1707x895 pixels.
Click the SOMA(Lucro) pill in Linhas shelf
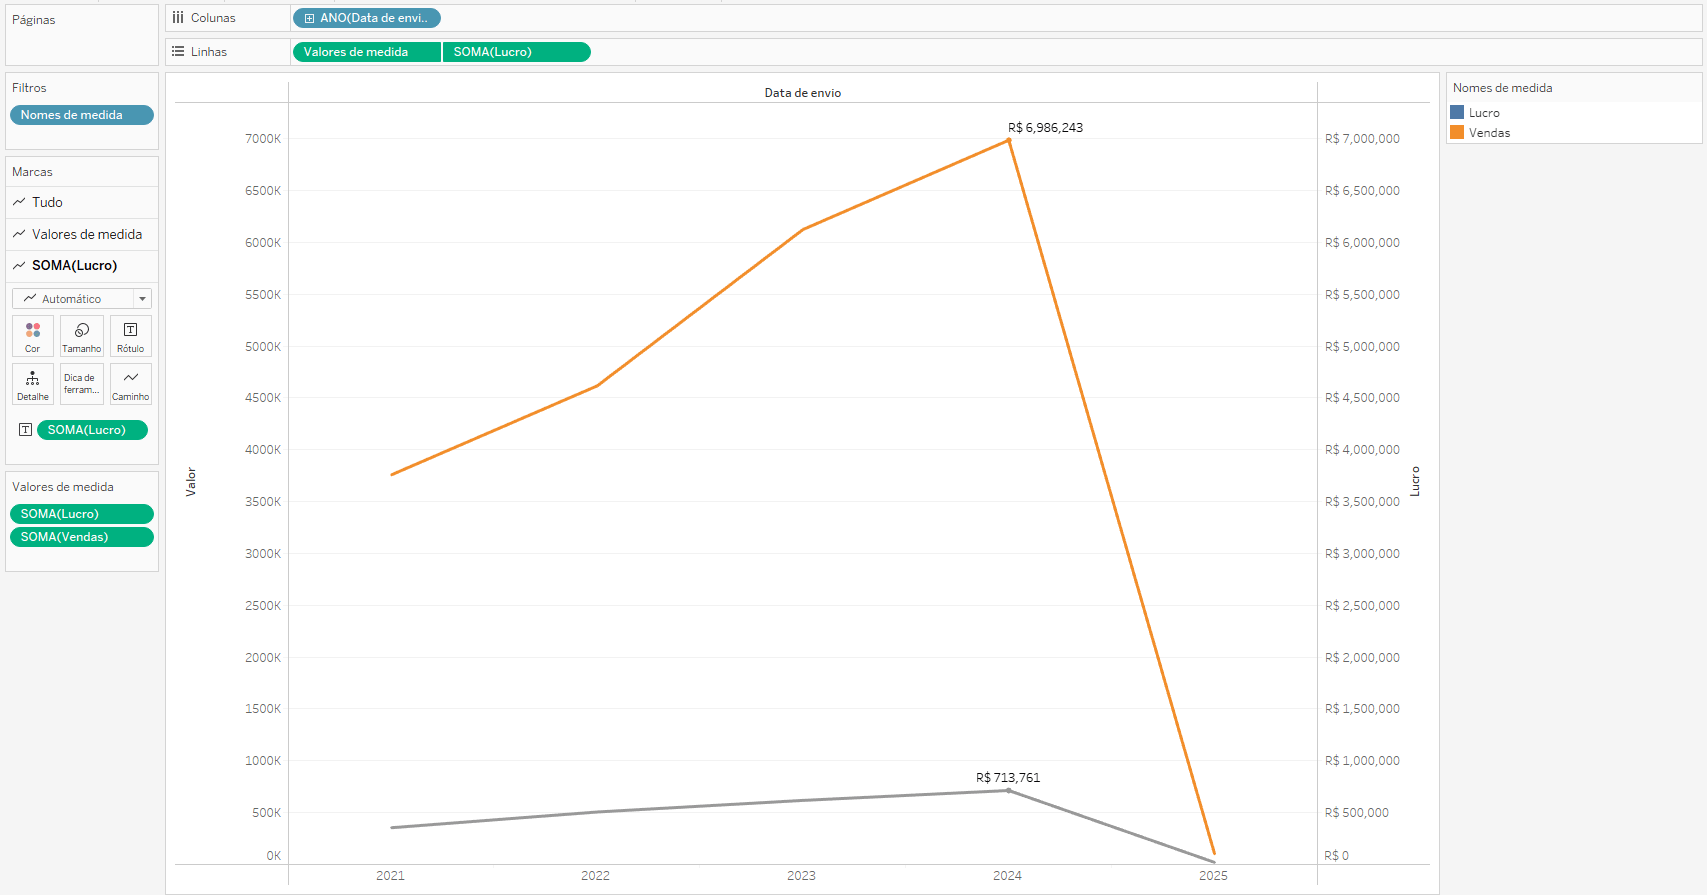tap(516, 52)
